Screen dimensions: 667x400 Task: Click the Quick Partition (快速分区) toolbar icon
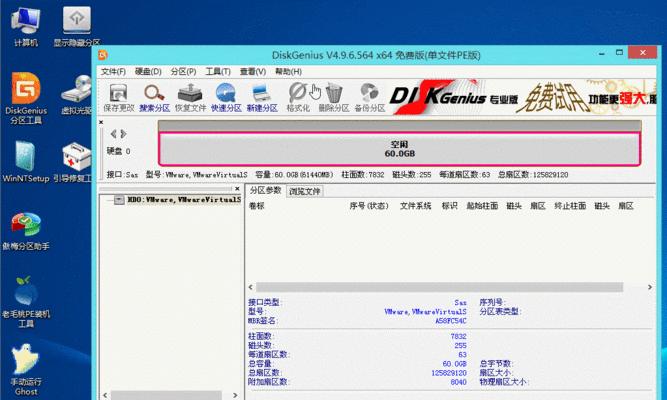(x=226, y=98)
